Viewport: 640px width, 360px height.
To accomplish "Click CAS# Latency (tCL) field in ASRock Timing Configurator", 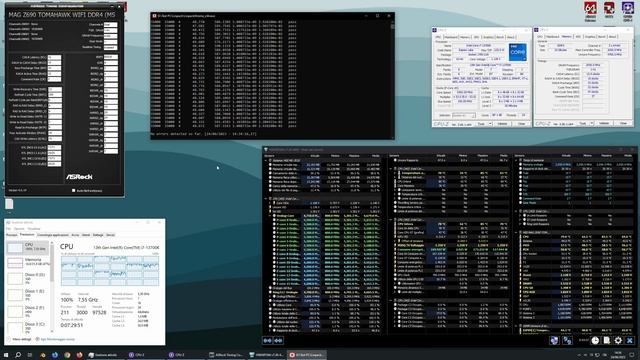I will [54, 57].
